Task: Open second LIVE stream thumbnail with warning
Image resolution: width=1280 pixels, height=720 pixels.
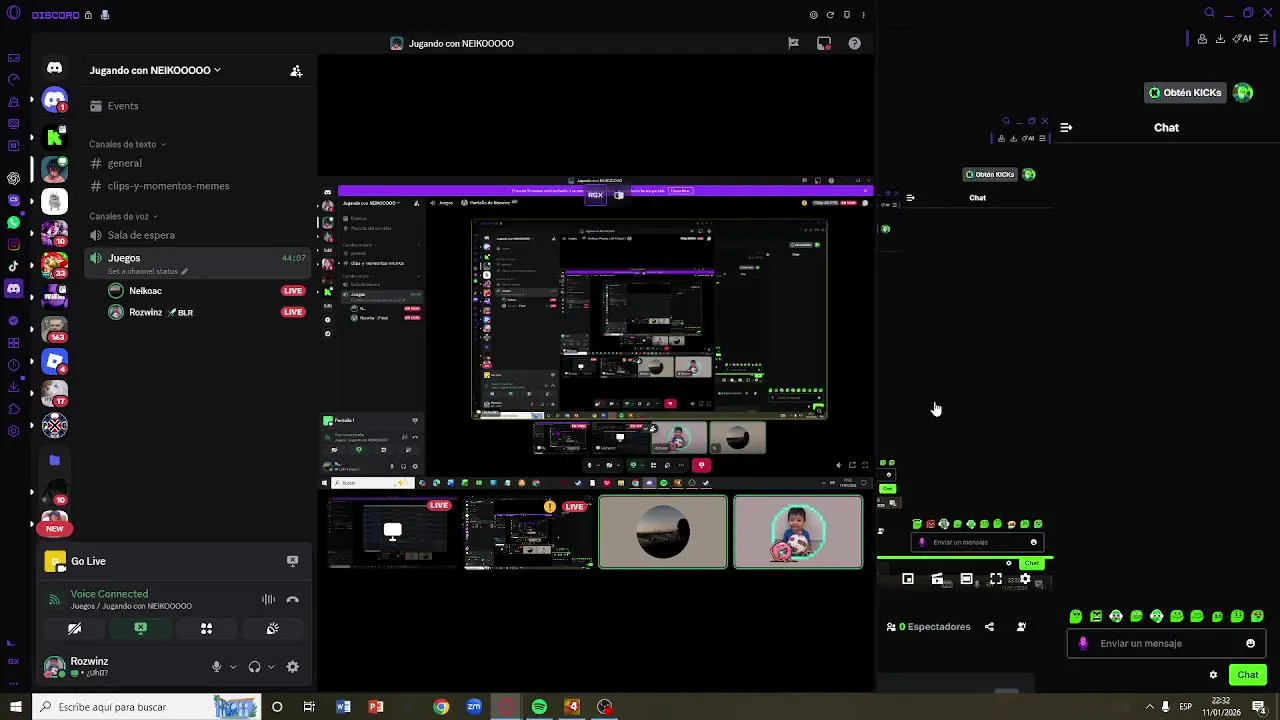Action: (528, 532)
